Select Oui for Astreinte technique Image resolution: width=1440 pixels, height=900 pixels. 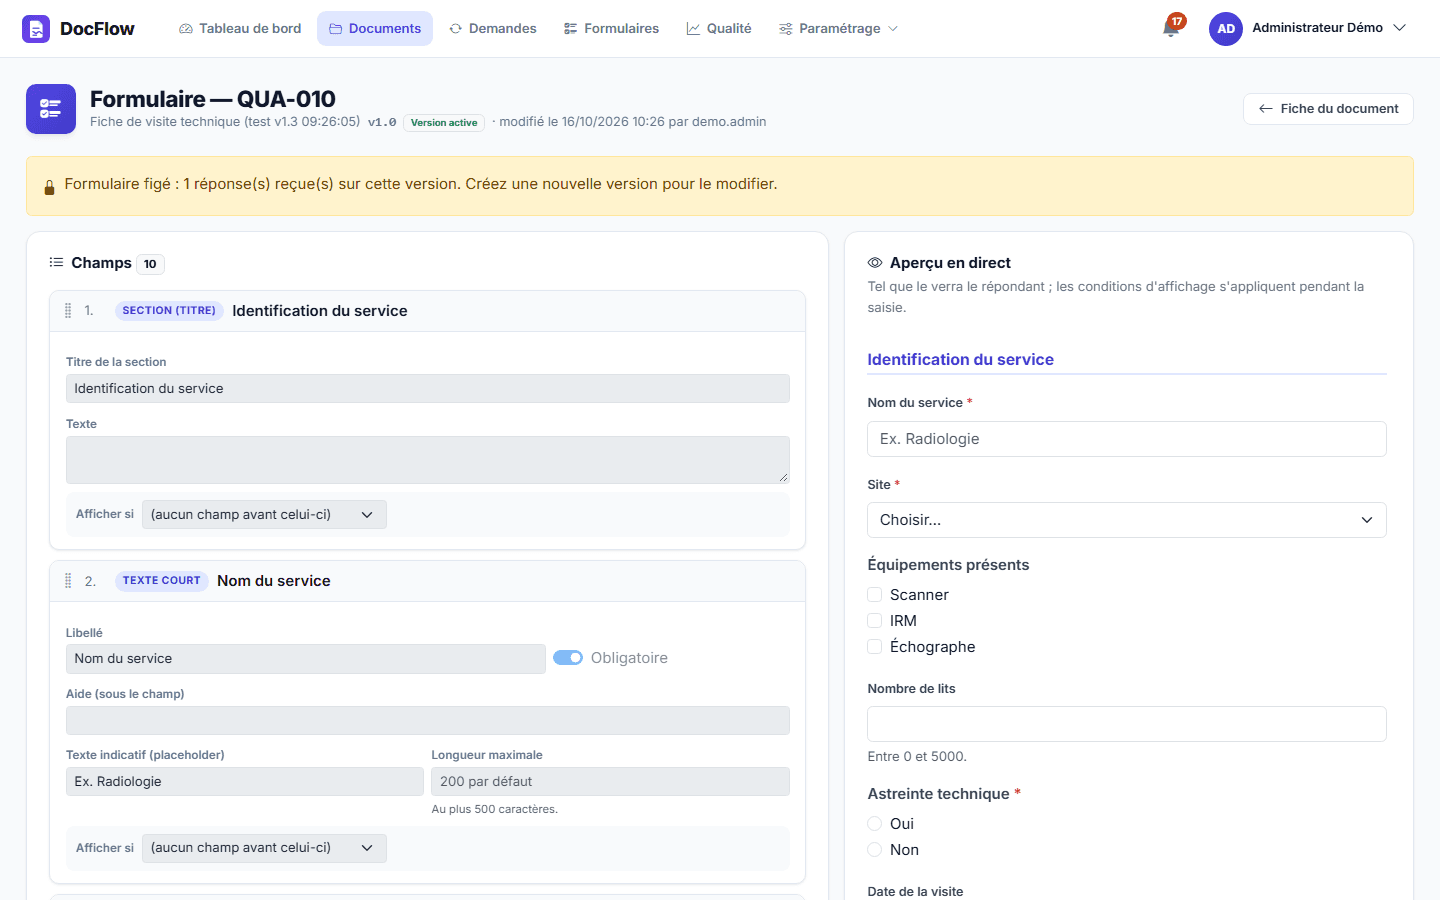[875, 824]
